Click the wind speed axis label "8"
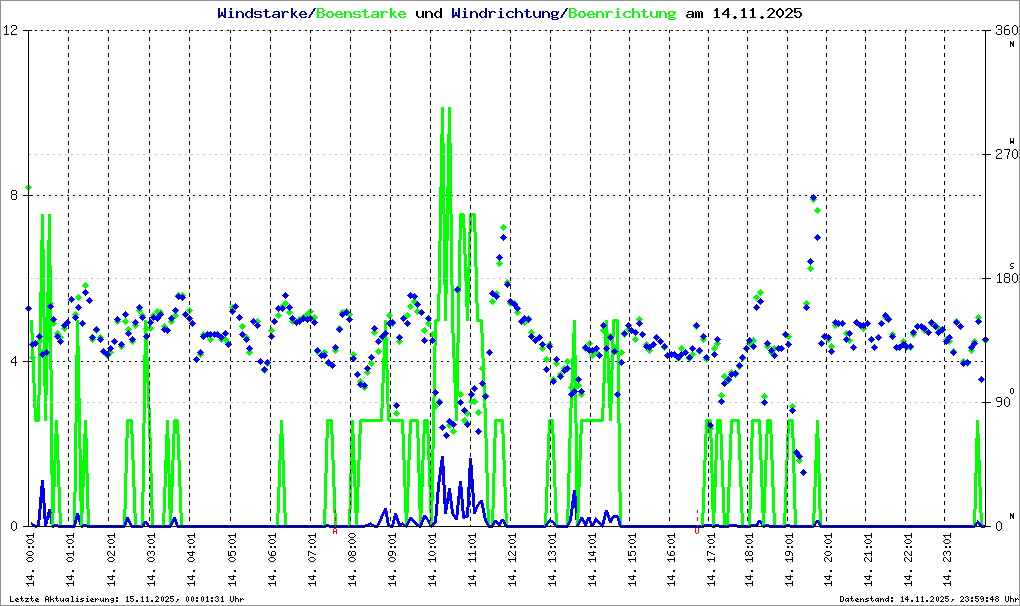 click(x=16, y=196)
